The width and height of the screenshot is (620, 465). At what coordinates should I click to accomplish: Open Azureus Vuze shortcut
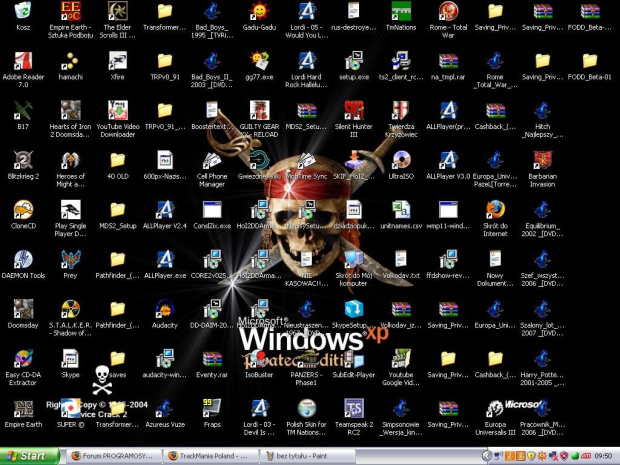165,408
